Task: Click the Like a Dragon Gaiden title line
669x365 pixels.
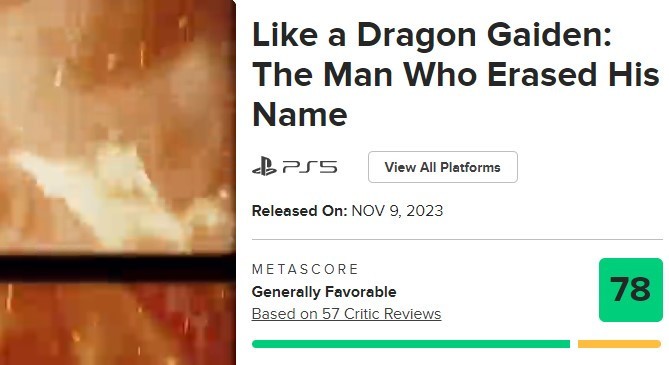Action: (x=432, y=35)
